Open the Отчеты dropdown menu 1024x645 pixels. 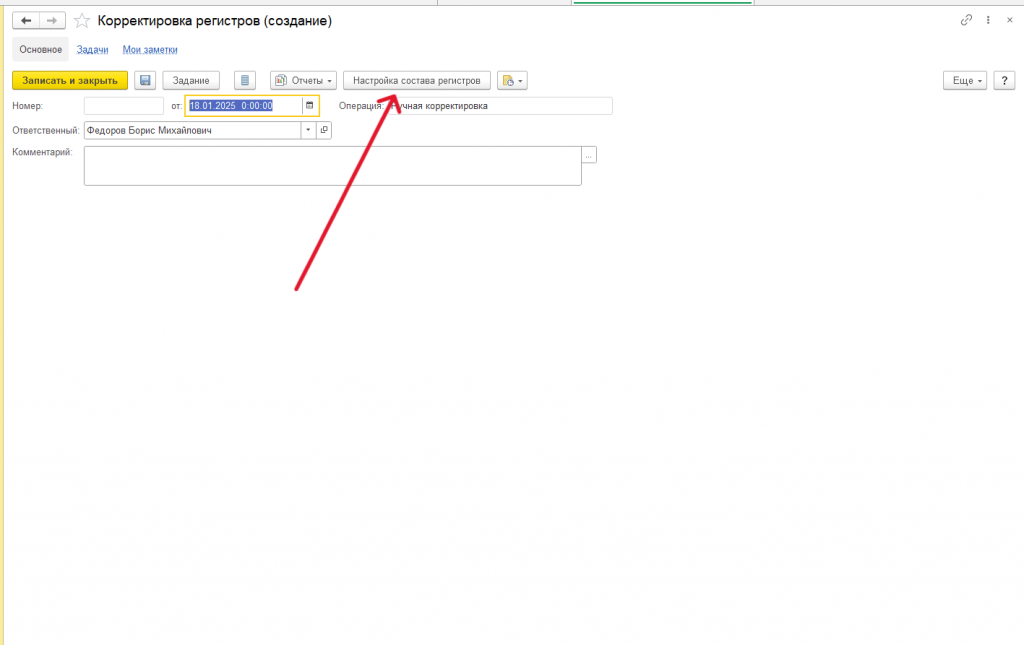point(304,80)
